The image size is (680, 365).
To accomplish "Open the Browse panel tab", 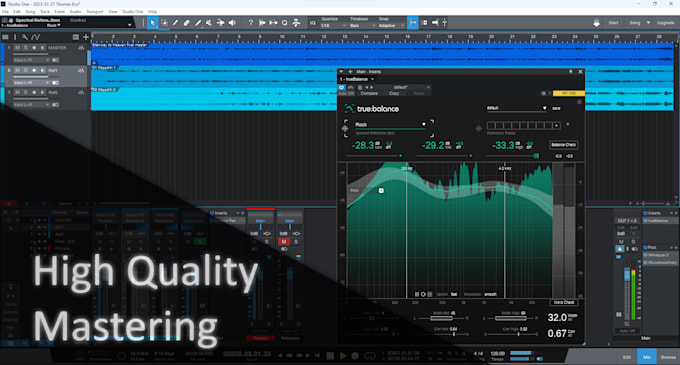I will [668, 357].
